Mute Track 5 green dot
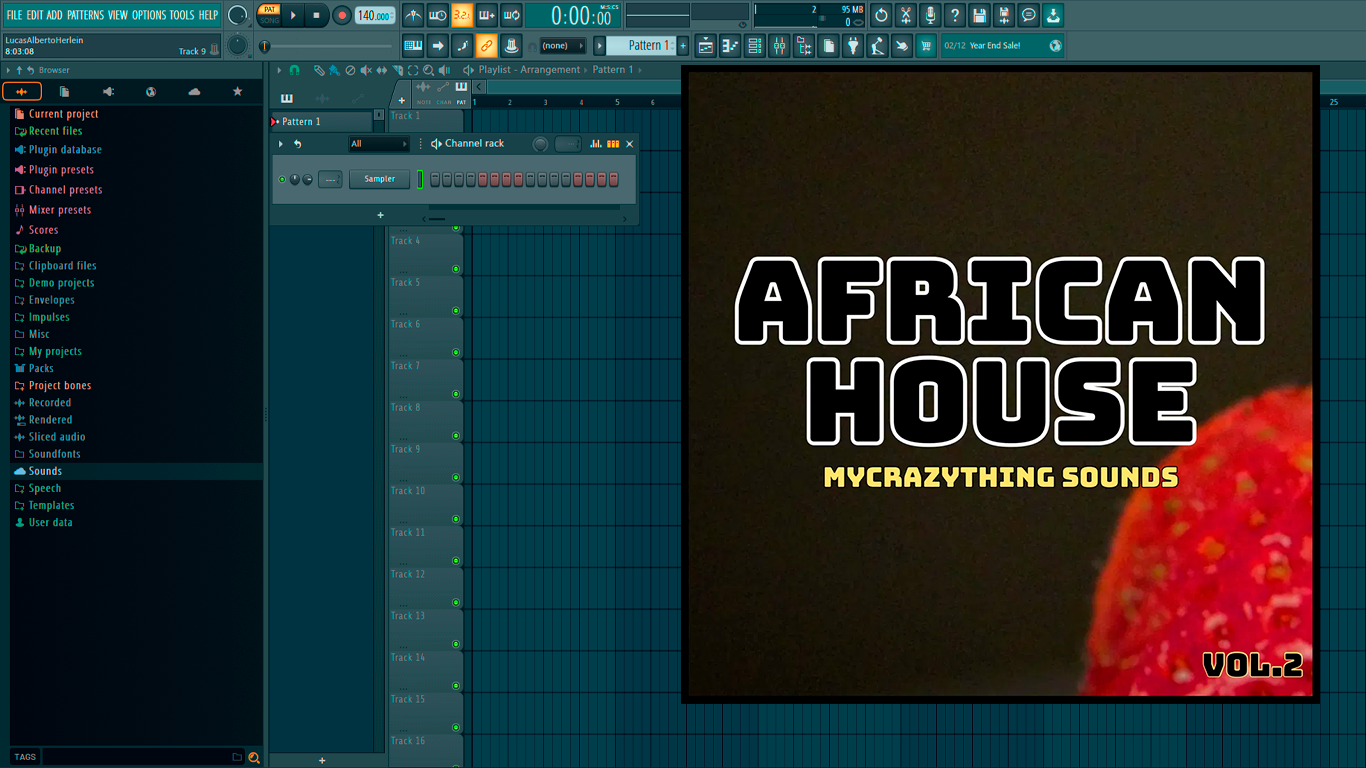The height and width of the screenshot is (768, 1366). coord(456,310)
